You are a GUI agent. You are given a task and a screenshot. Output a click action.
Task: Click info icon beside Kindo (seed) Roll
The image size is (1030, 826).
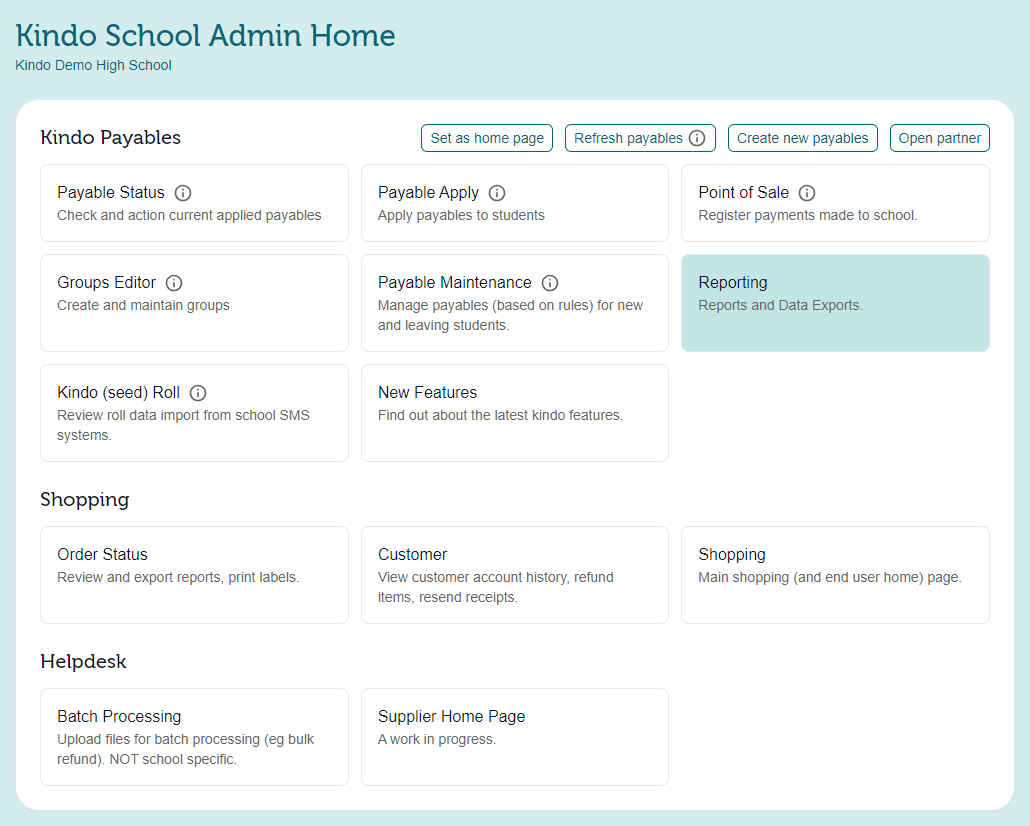pyautogui.click(x=198, y=393)
